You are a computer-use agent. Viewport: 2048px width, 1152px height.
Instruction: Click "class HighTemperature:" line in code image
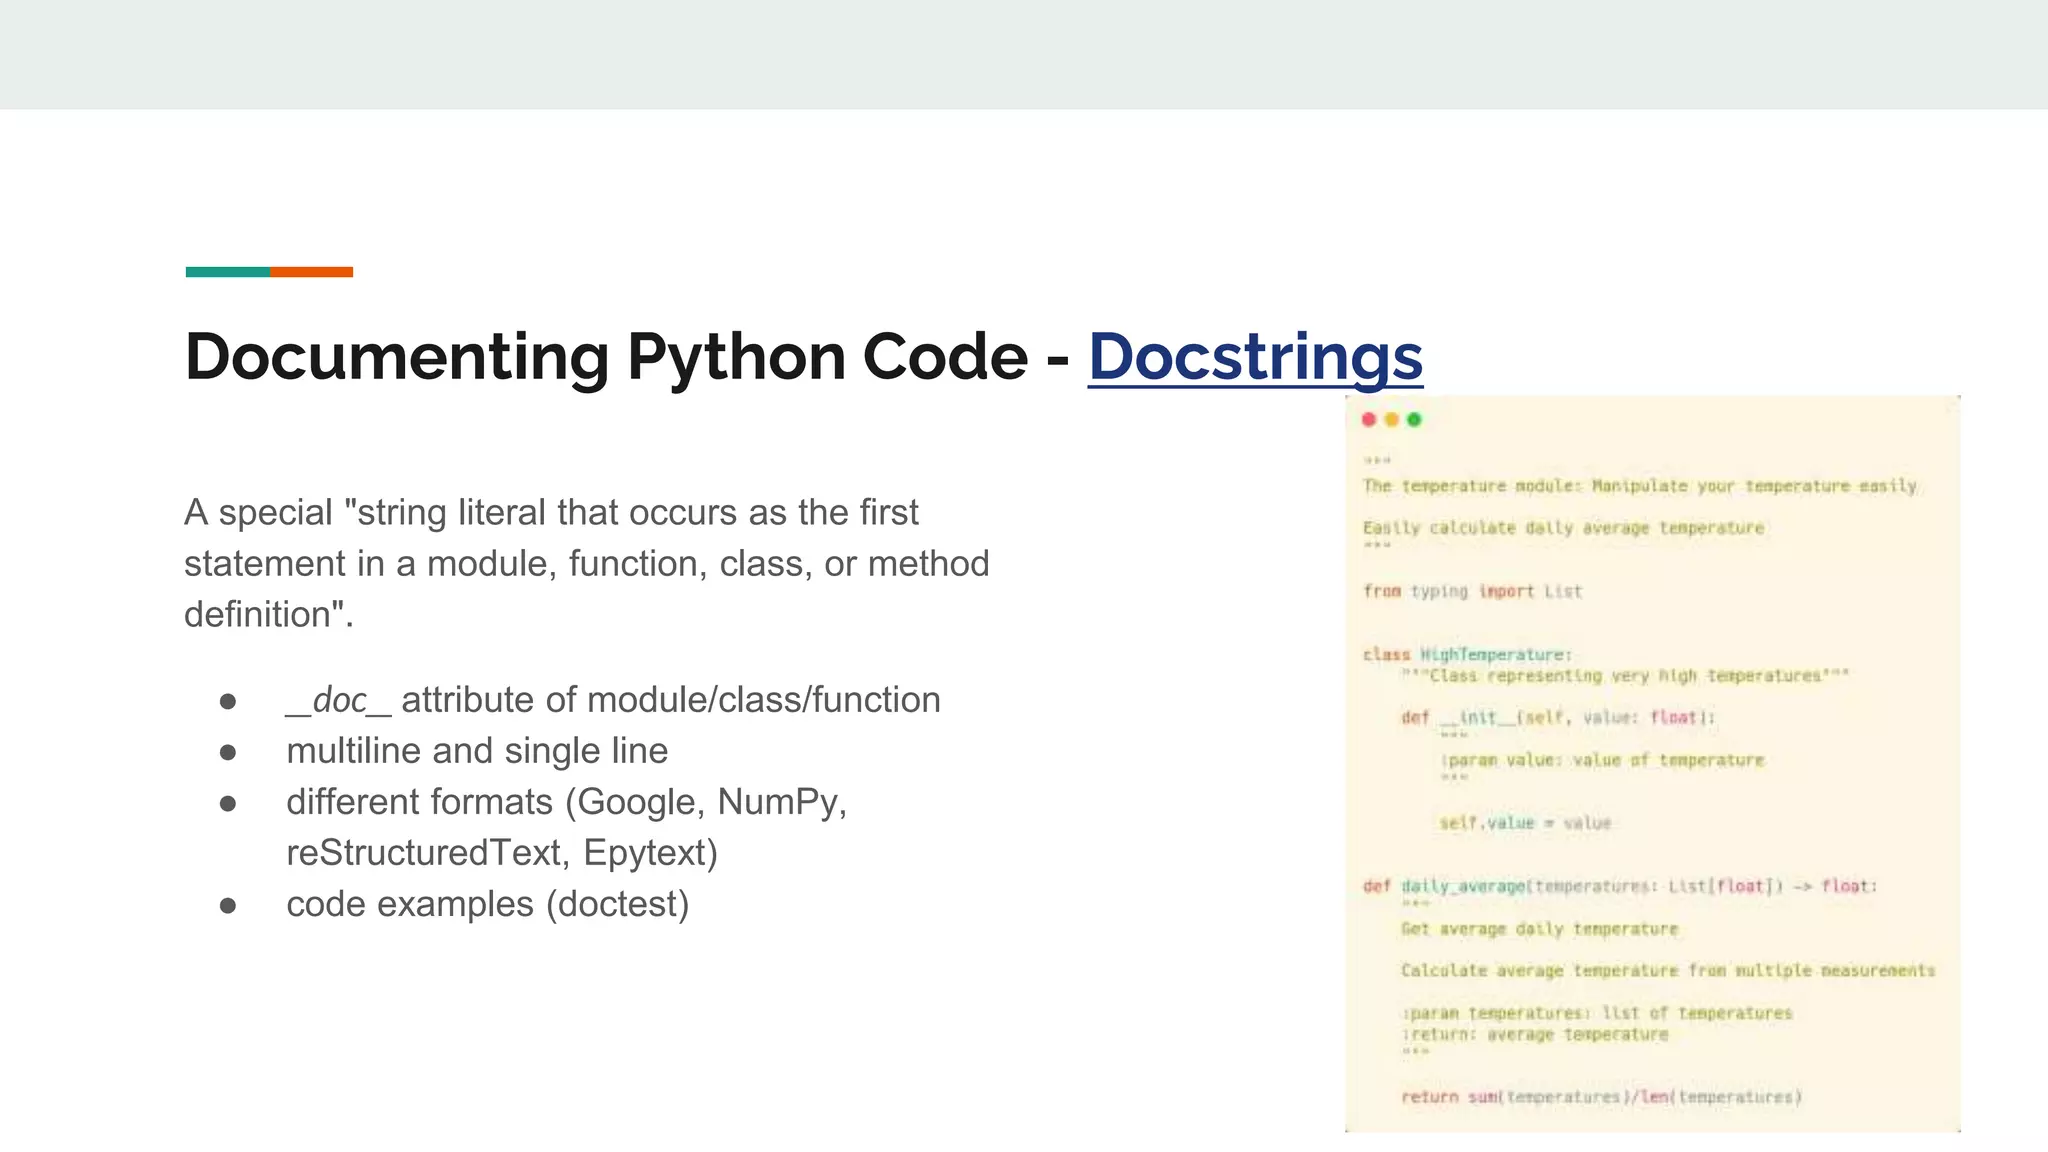[x=1467, y=655]
